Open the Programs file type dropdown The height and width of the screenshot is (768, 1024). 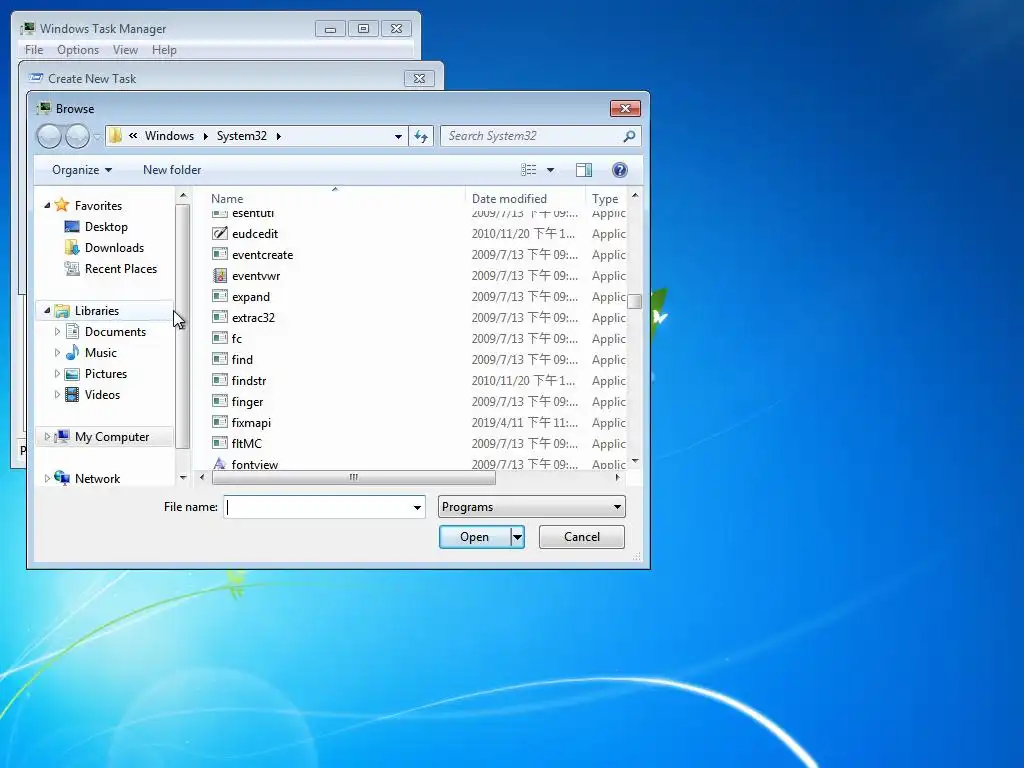(532, 507)
